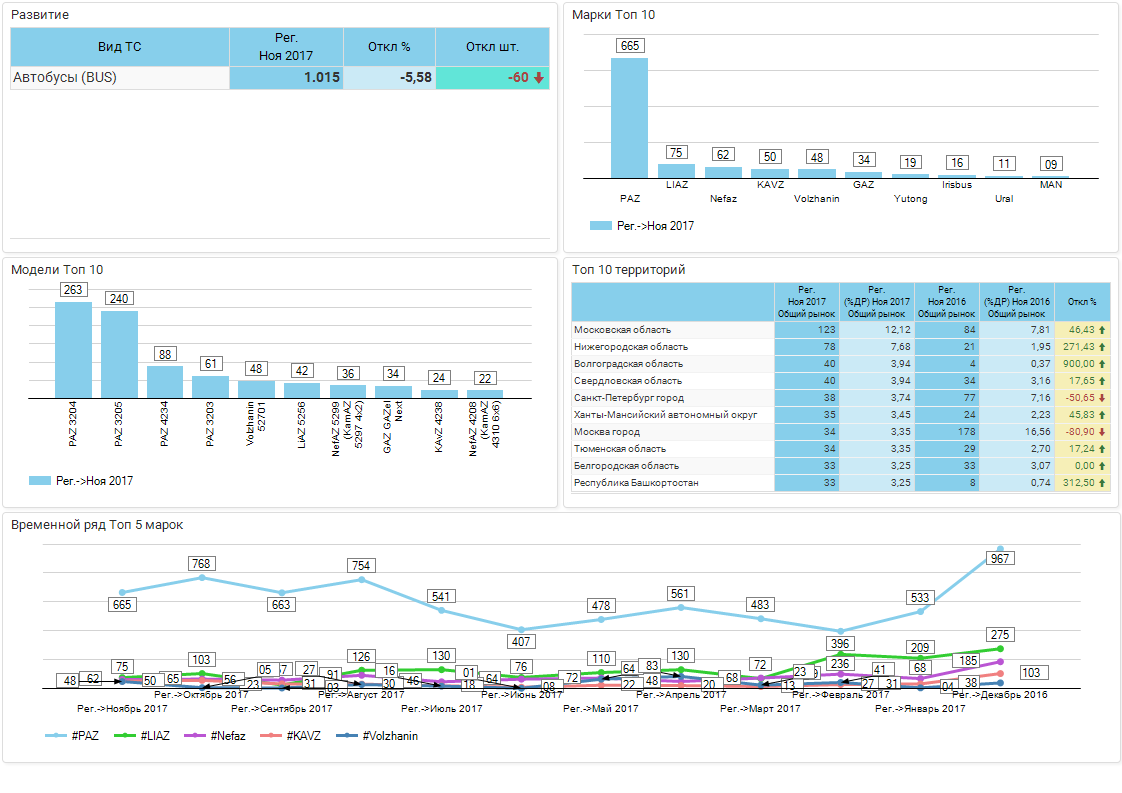
Task: Click the Yutong value label 19
Action: pyautogui.click(x=910, y=162)
